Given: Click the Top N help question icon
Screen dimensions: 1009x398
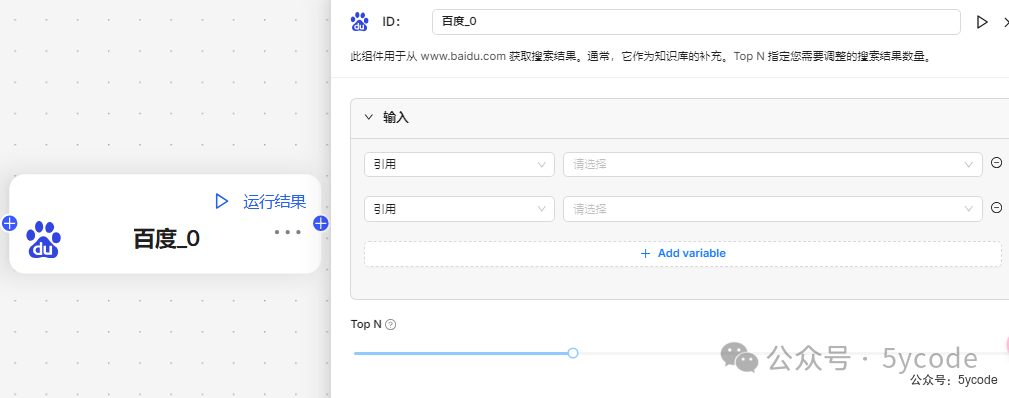Looking at the screenshot, I should [x=390, y=325].
